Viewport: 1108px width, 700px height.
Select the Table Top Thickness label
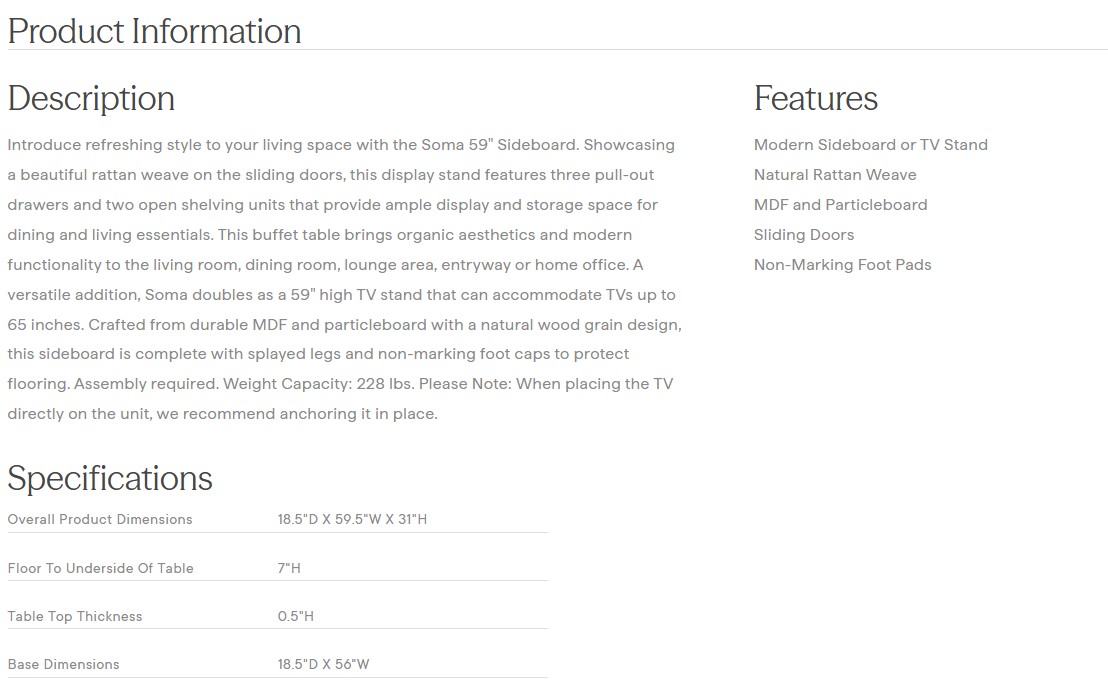coord(75,616)
